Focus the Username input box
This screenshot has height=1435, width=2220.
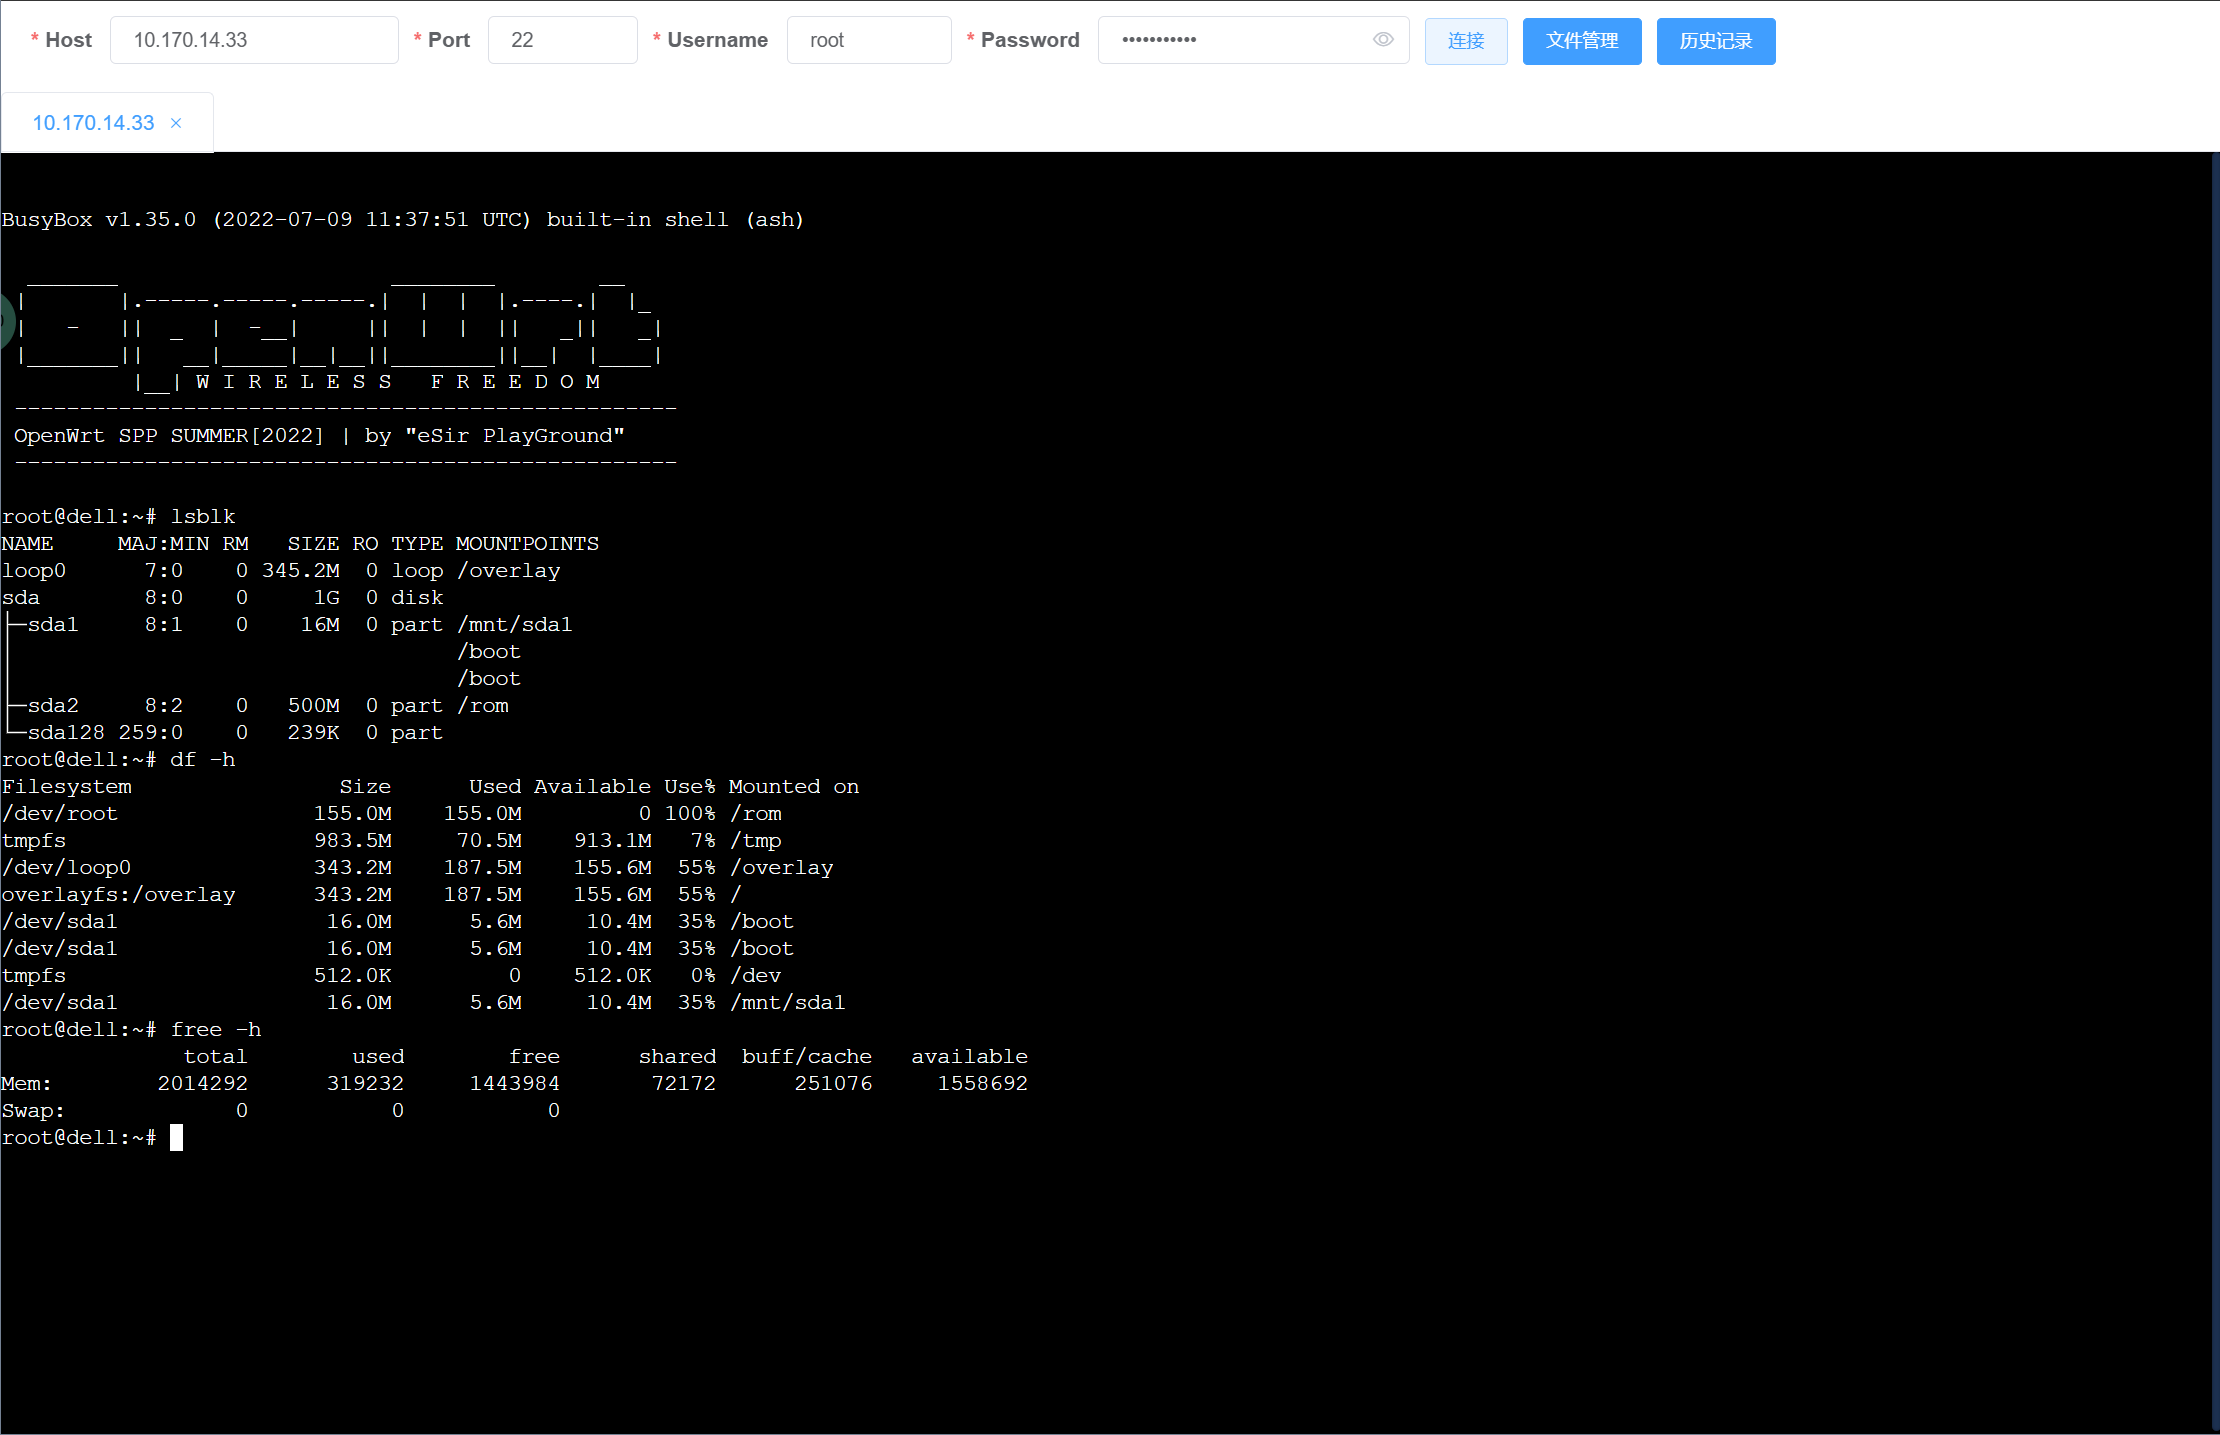pos(868,40)
